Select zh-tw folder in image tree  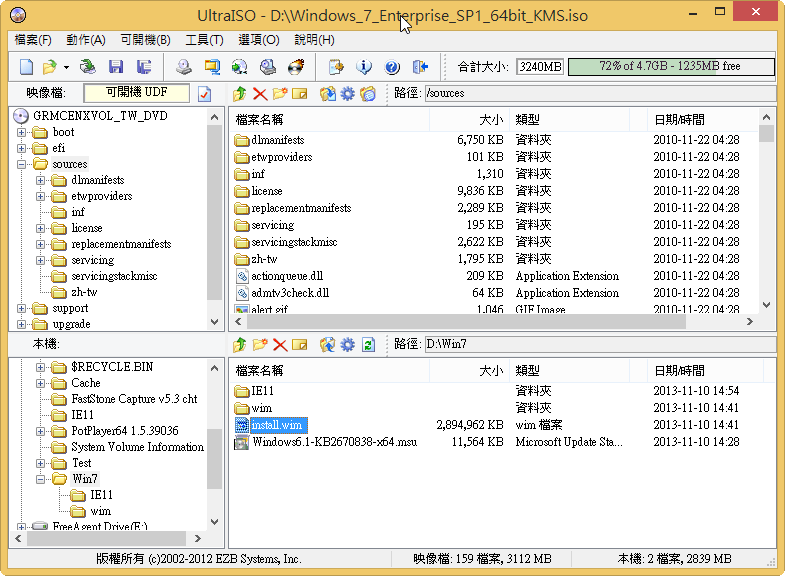coord(84,292)
